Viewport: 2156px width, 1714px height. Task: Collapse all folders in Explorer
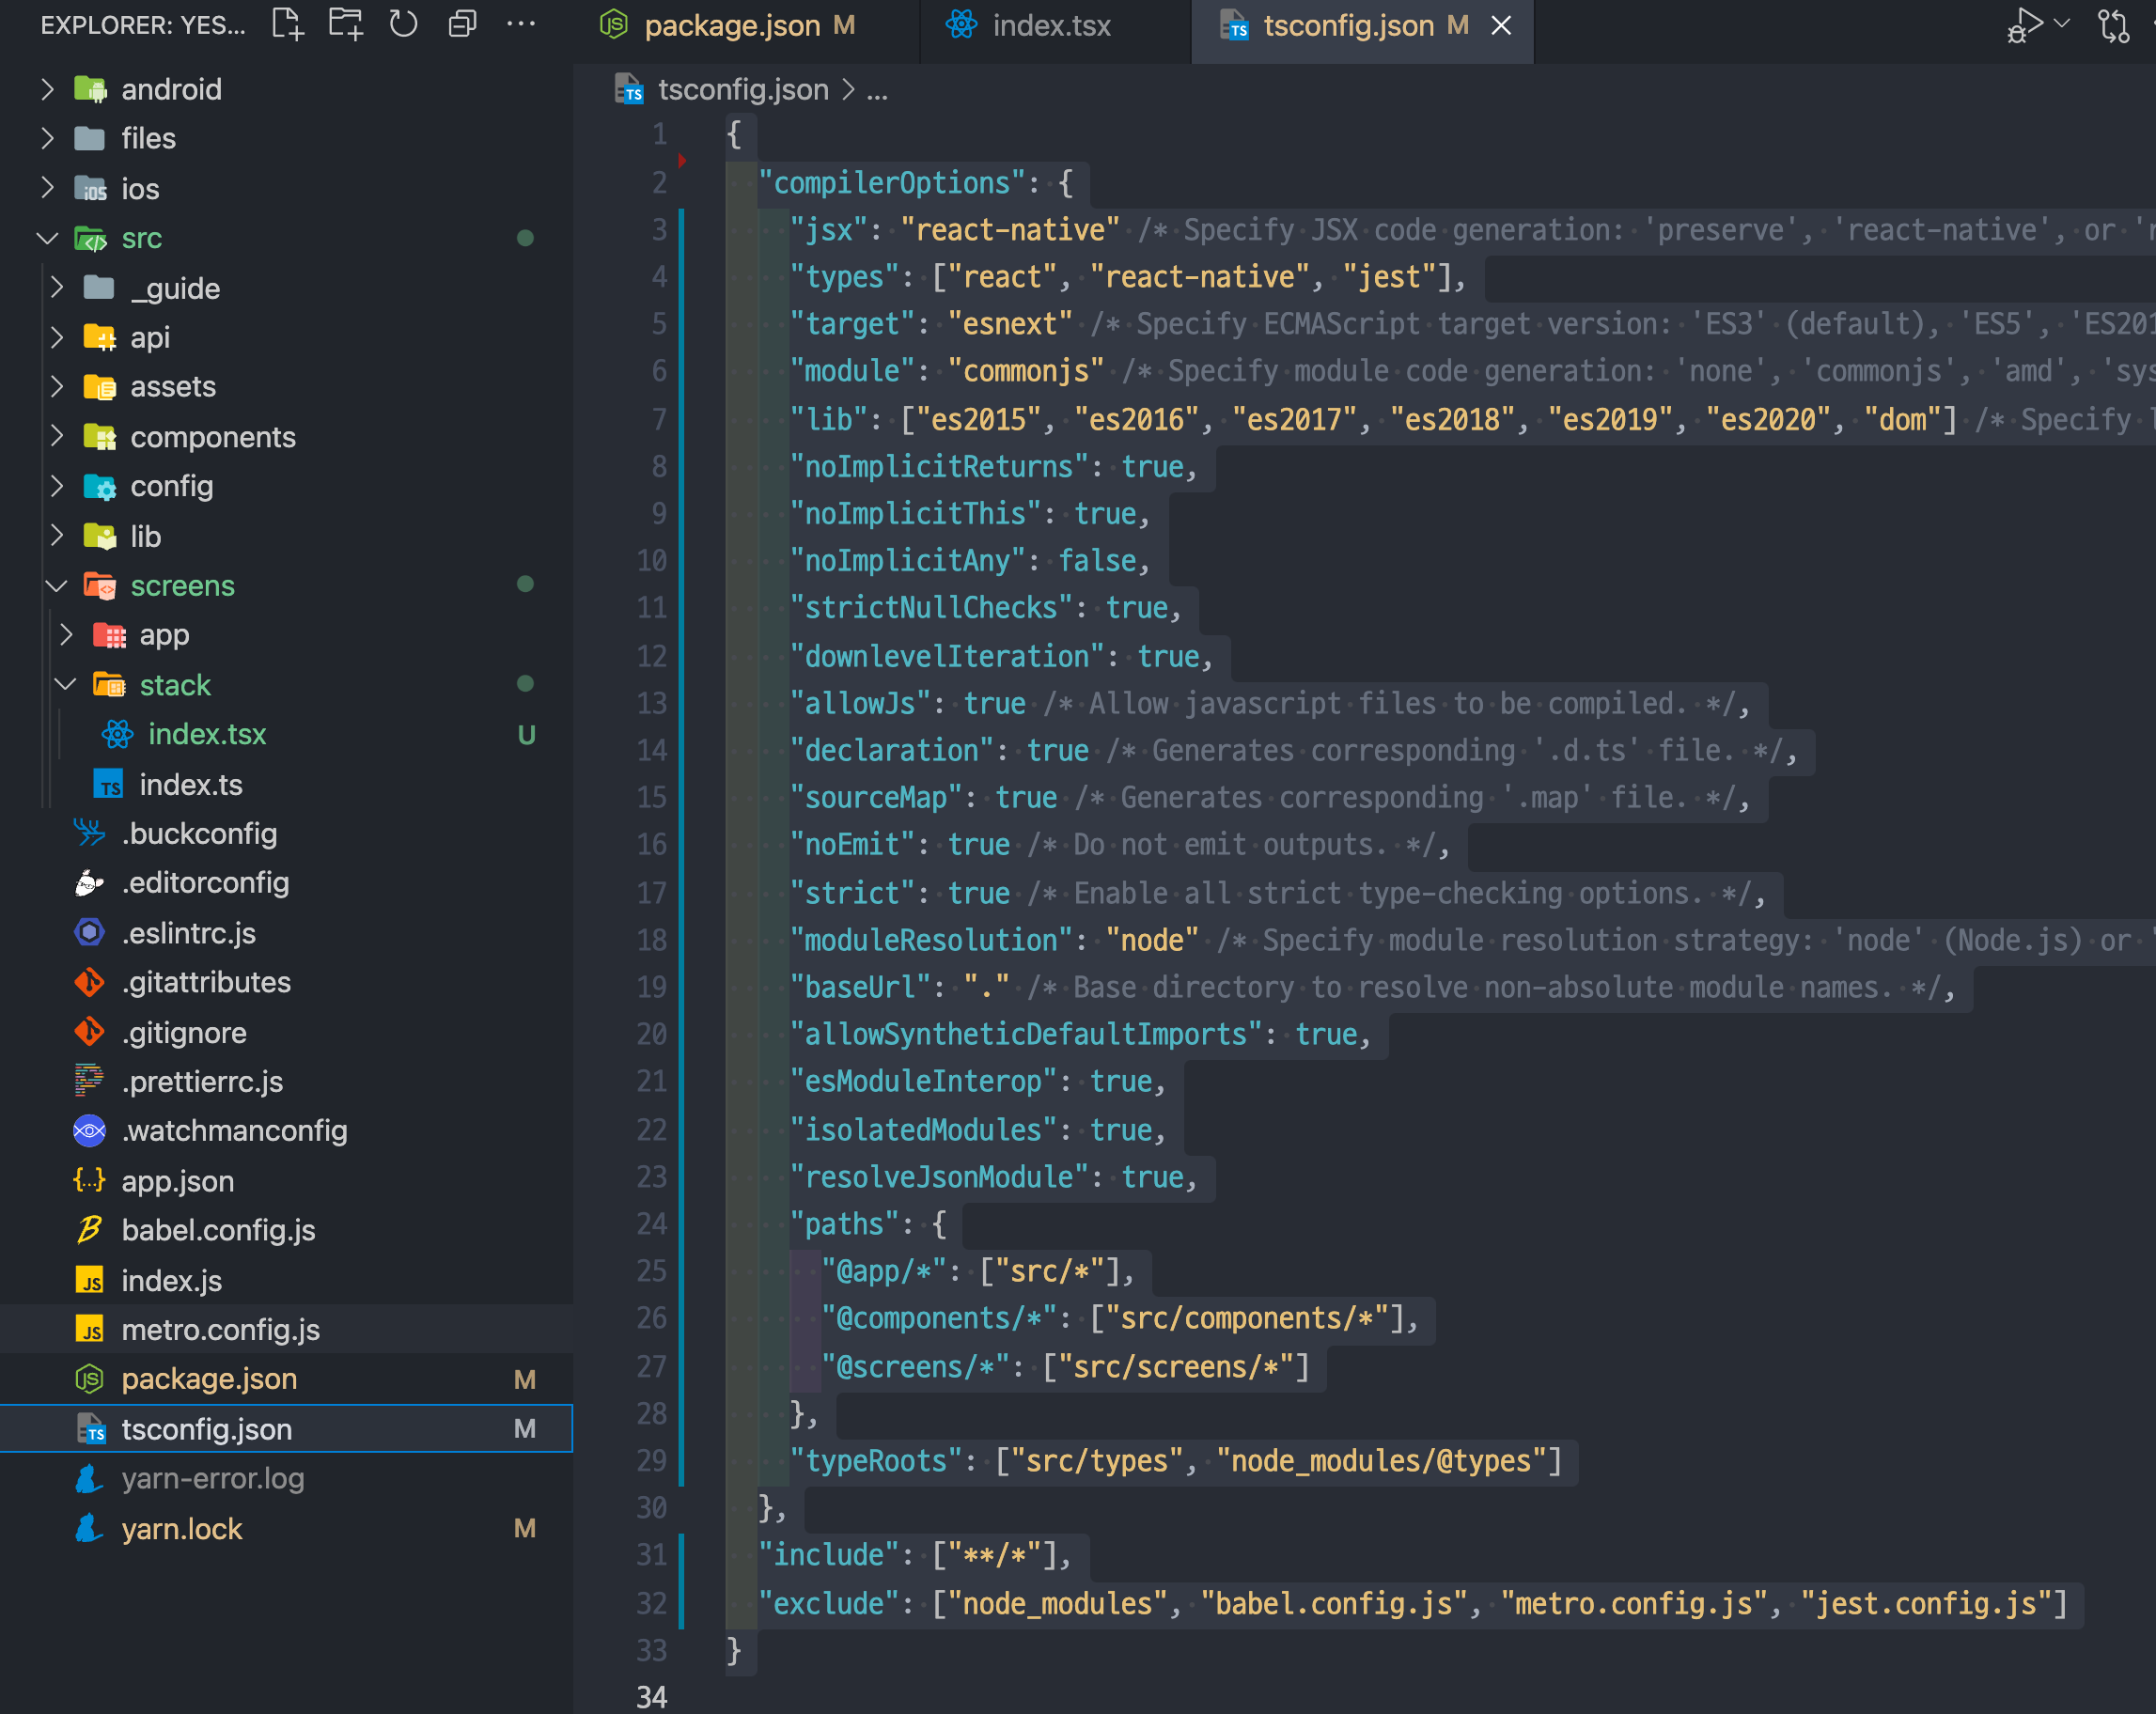point(462,24)
